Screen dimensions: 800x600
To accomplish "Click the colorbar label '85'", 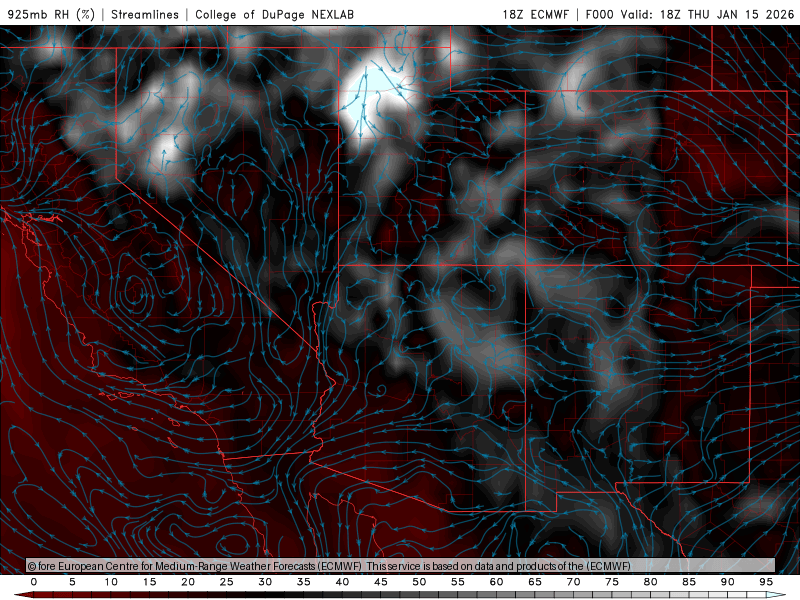I will pos(689,582).
